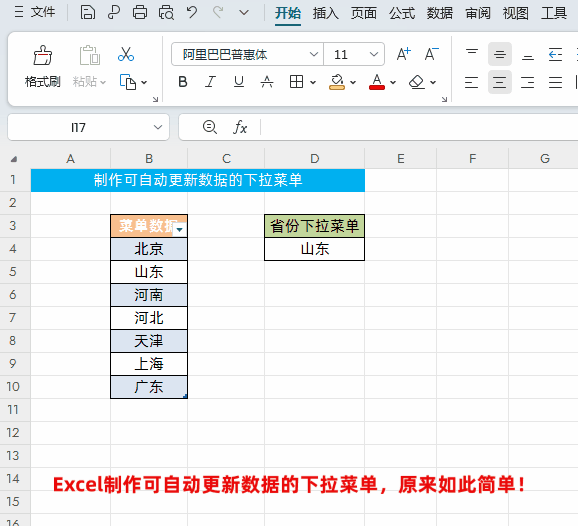Switch to the 数据 tab
Image resolution: width=578 pixels, height=526 pixels.
point(440,13)
